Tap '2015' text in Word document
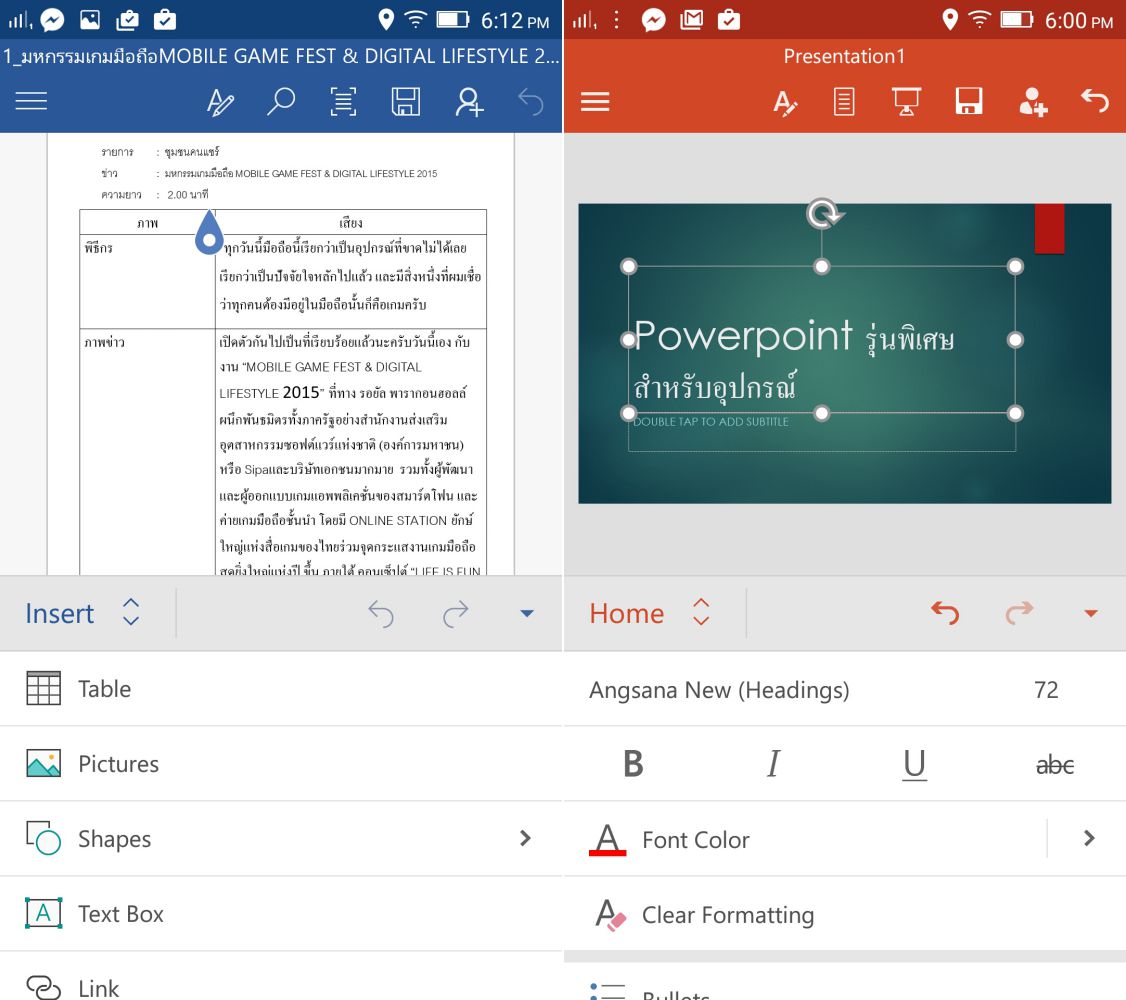The width and height of the screenshot is (1126, 1000). (301, 393)
